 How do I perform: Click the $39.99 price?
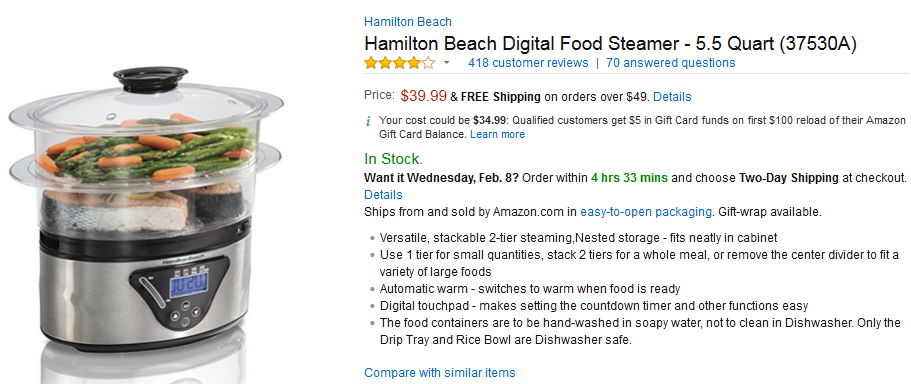click(x=424, y=96)
